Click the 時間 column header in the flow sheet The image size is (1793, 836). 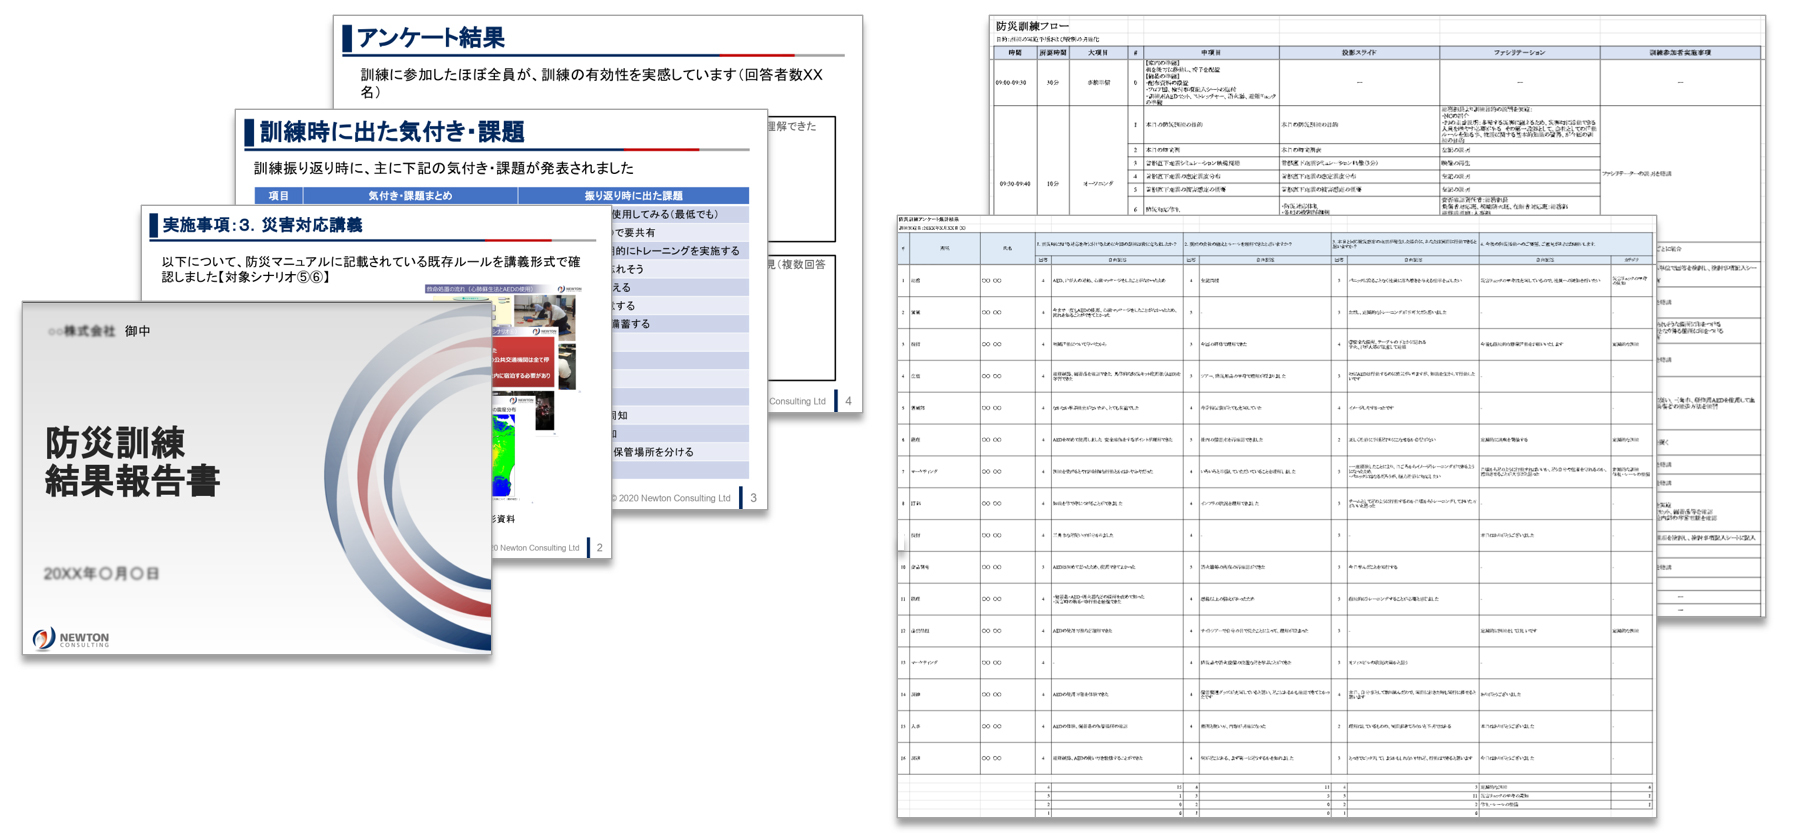click(x=1015, y=52)
